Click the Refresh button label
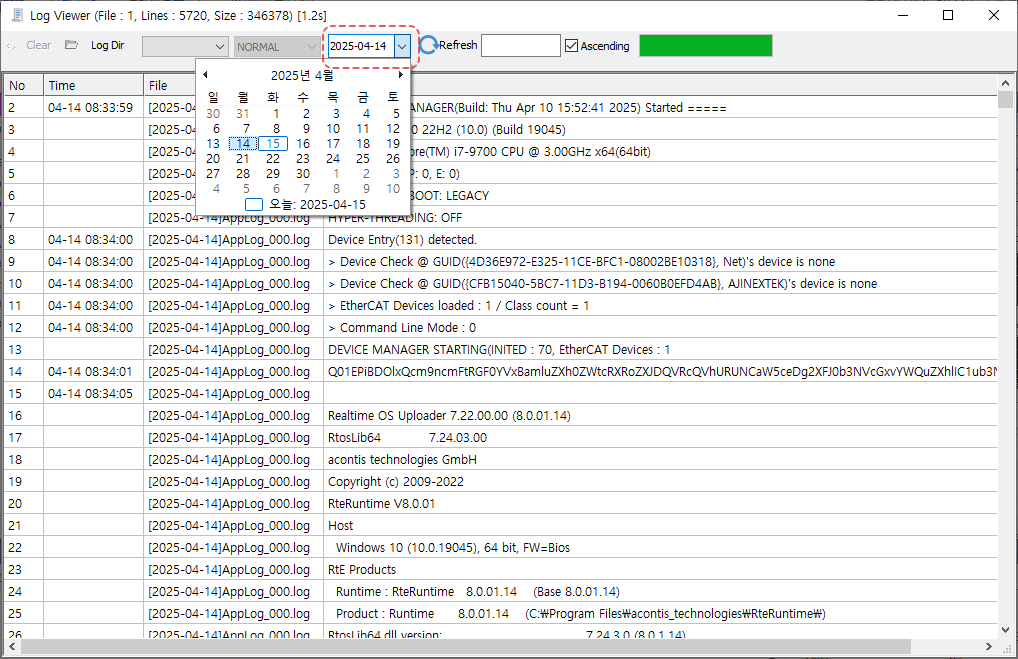 pos(458,45)
